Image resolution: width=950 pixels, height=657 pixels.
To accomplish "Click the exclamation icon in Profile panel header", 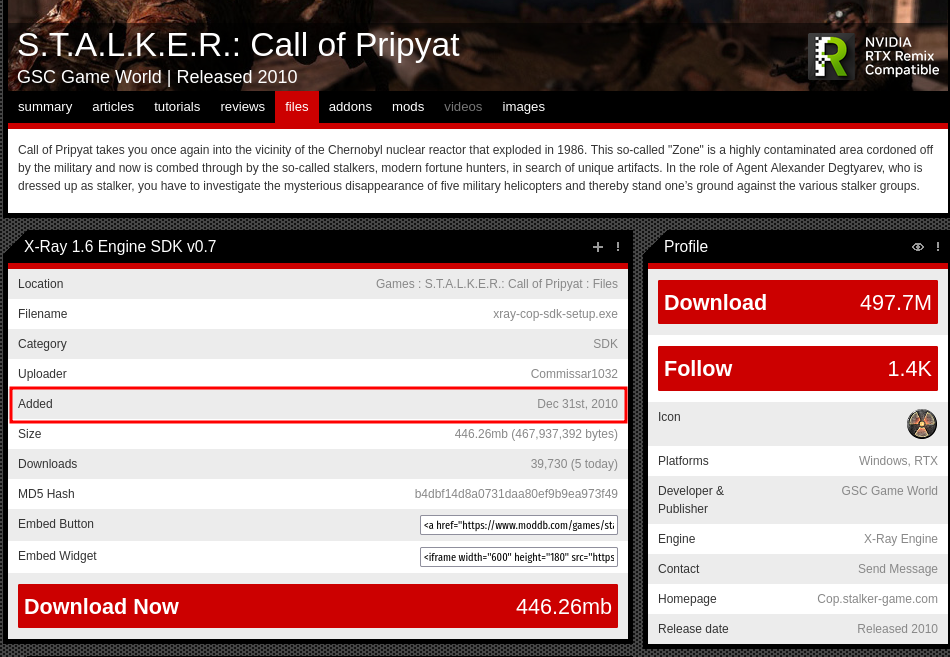I will 937,247.
